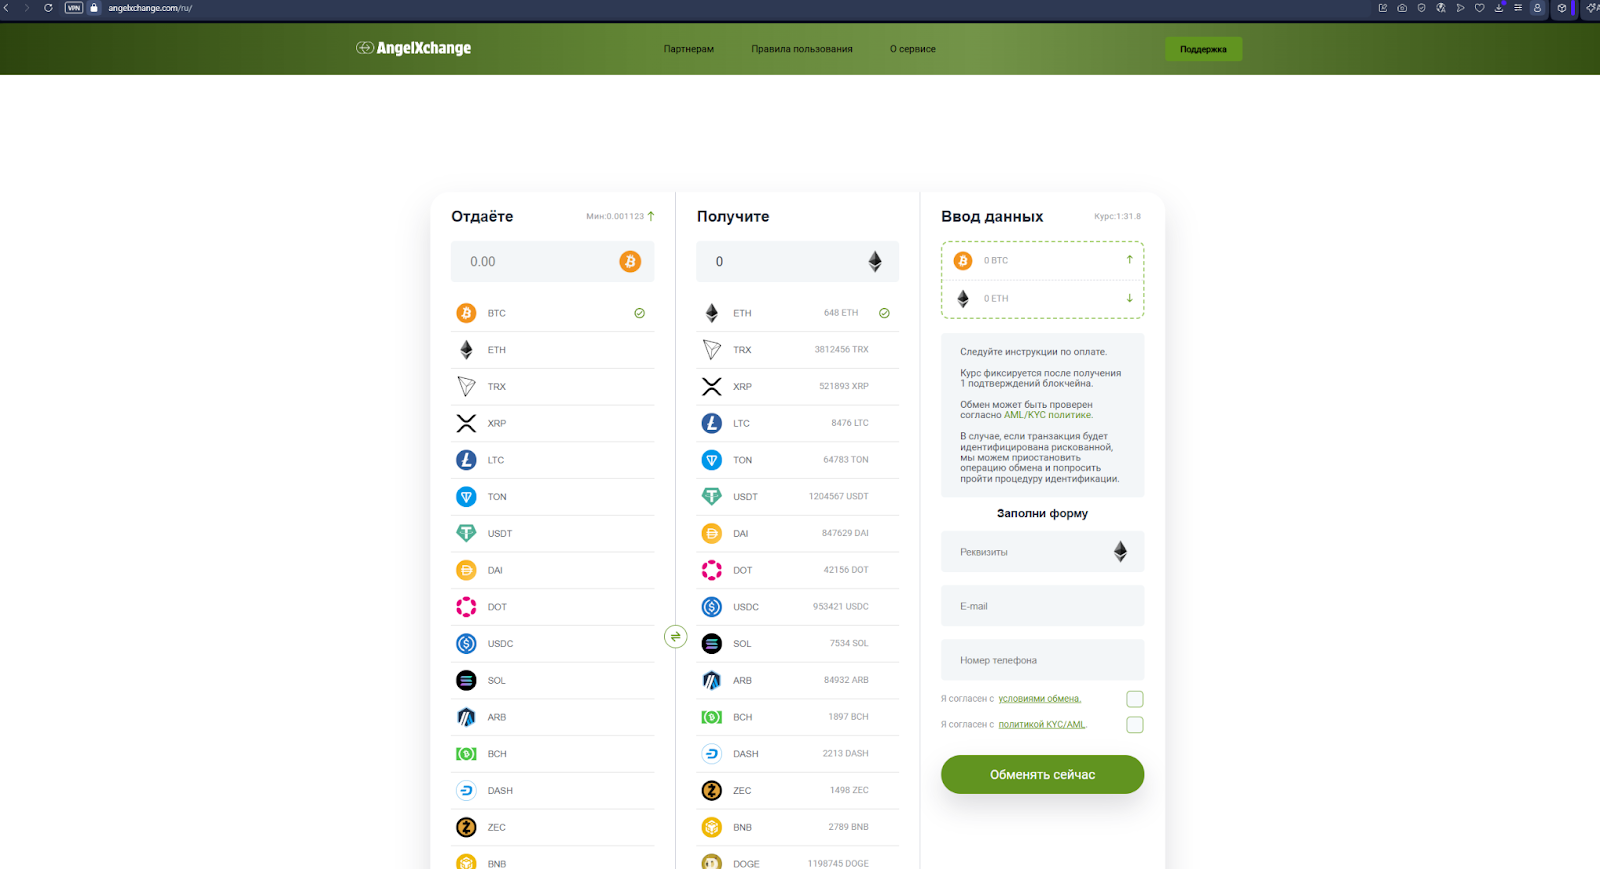Viewport: 1600px width, 869px height.
Task: Click the E-mail input field
Action: click(x=1042, y=606)
